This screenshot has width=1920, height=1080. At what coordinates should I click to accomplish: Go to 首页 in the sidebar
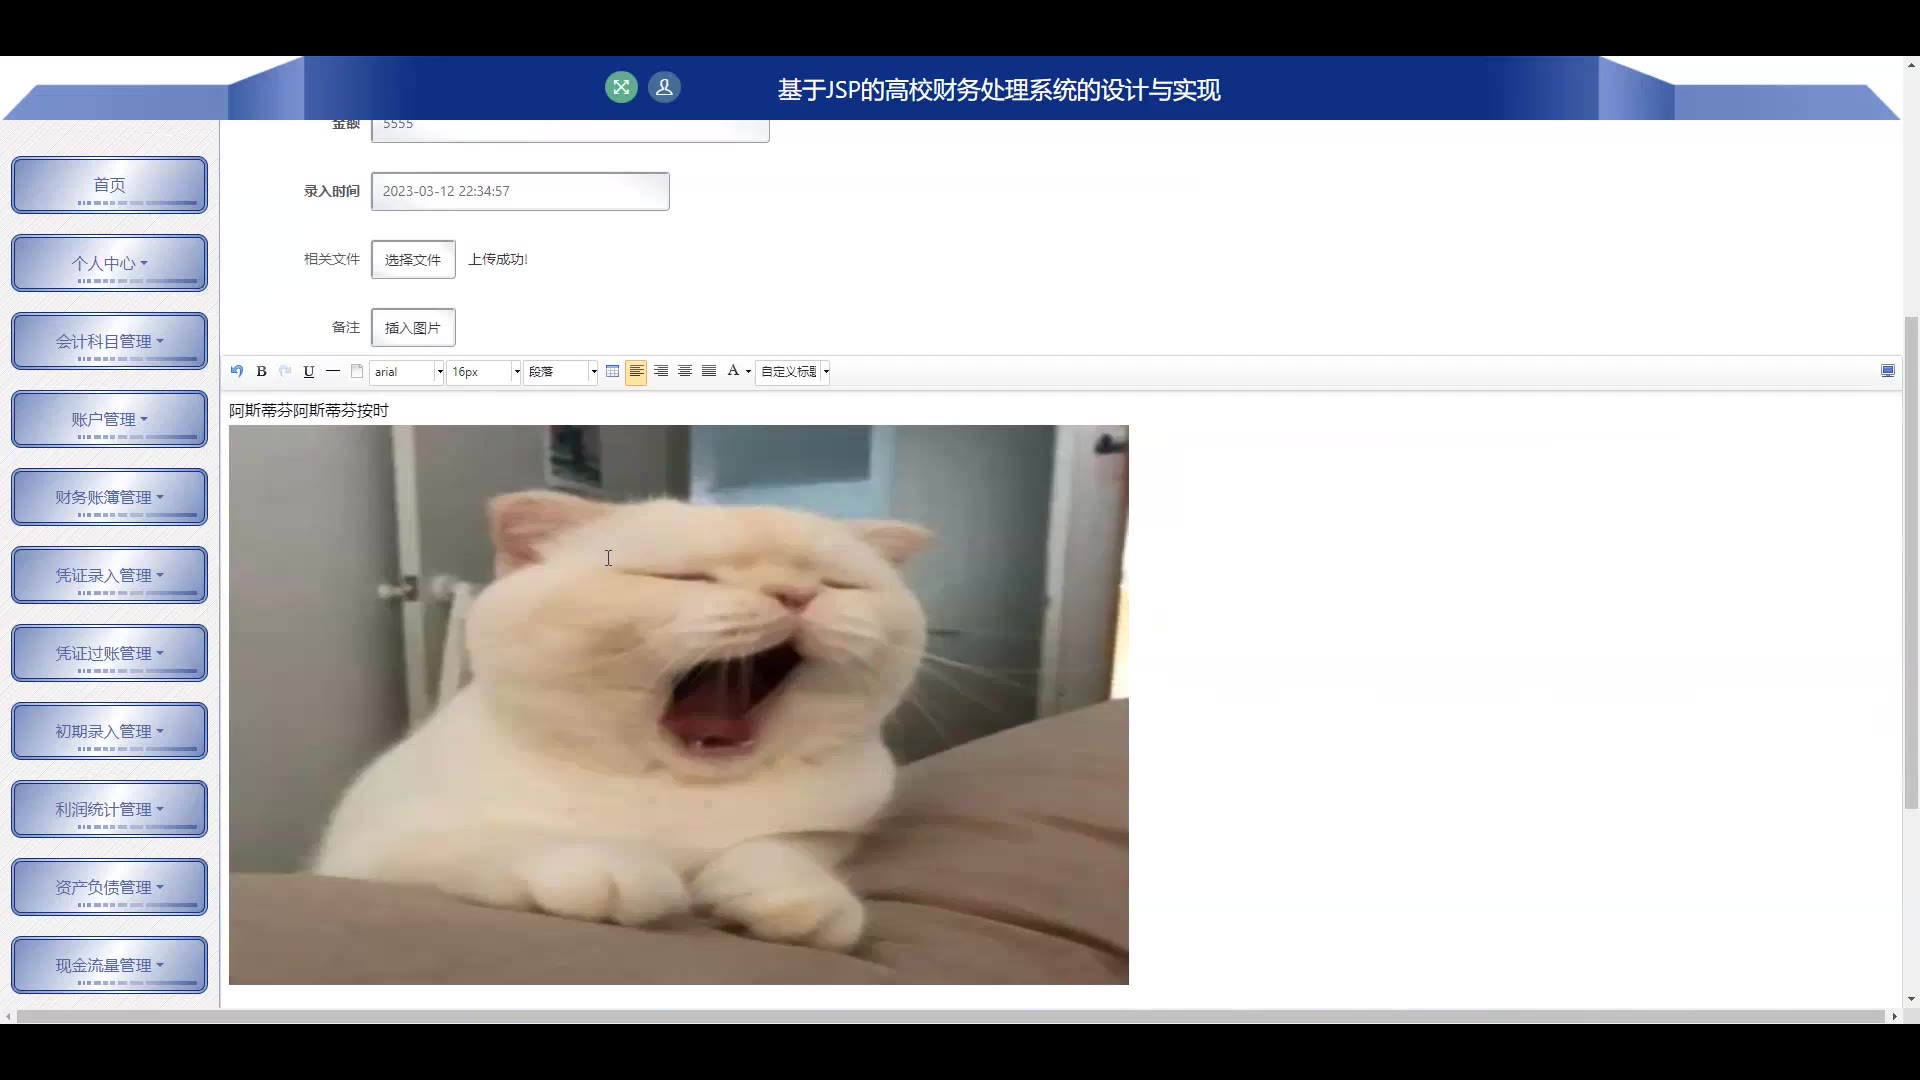click(109, 185)
